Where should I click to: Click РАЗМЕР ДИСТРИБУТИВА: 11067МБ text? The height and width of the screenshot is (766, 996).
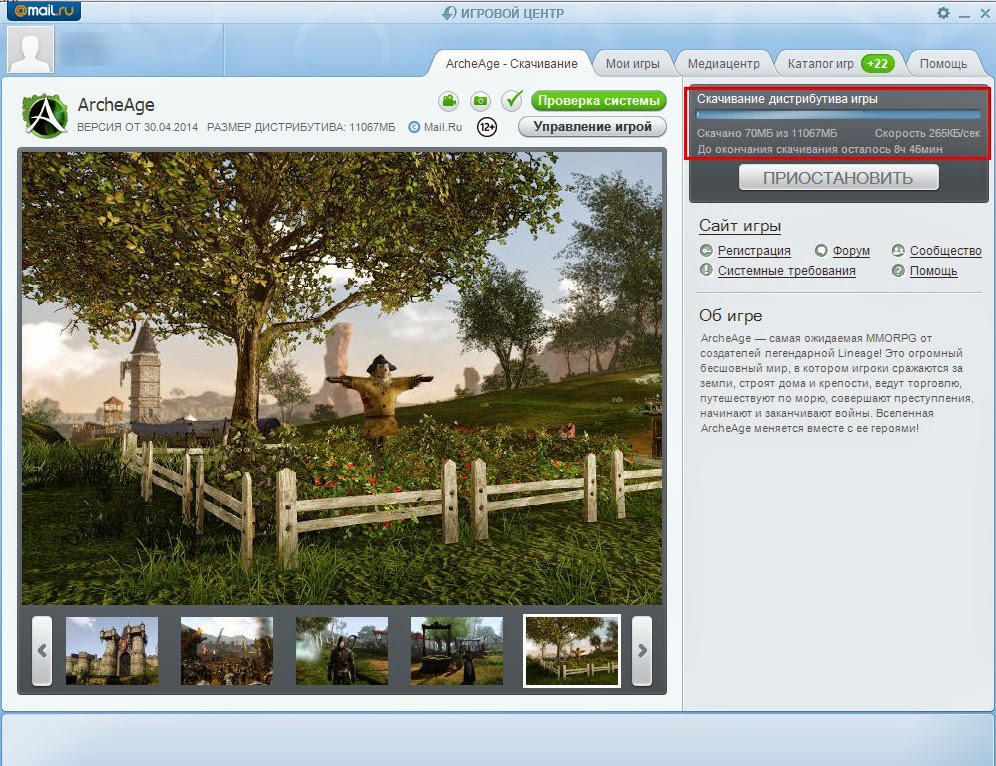301,127
